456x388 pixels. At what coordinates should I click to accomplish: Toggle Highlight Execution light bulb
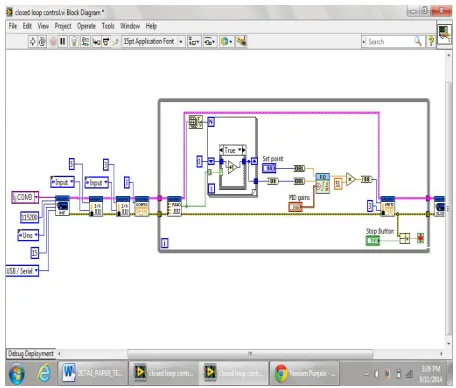tap(74, 42)
